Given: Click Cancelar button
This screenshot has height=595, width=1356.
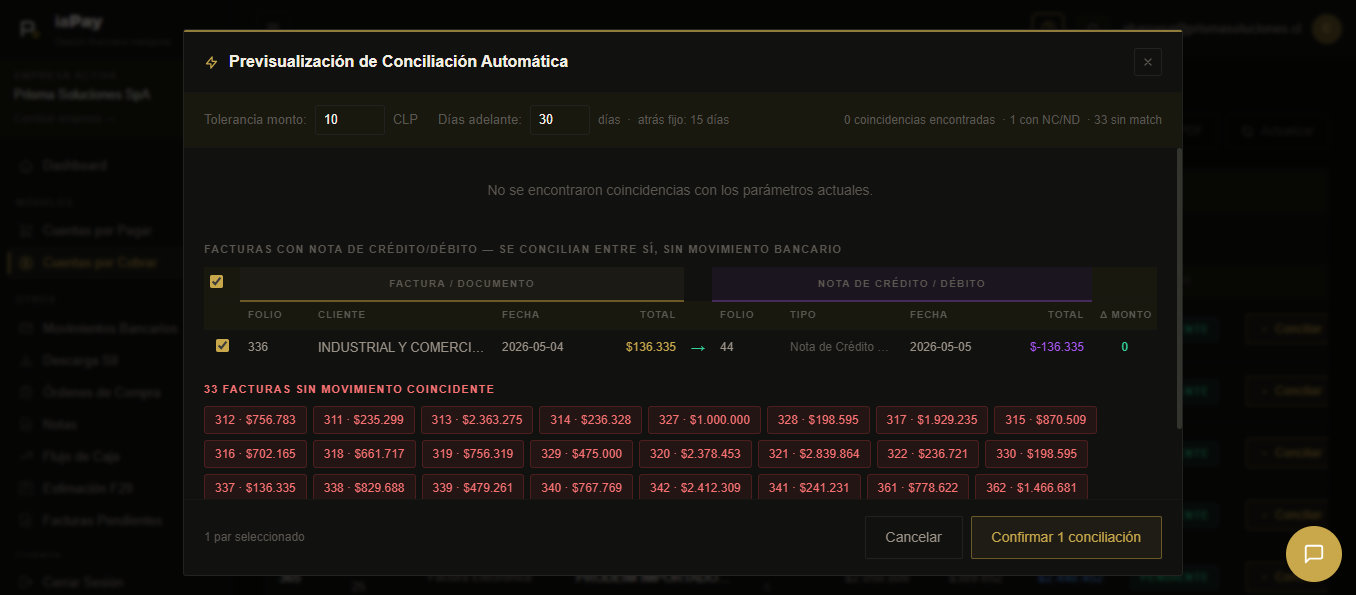Looking at the screenshot, I should point(913,537).
